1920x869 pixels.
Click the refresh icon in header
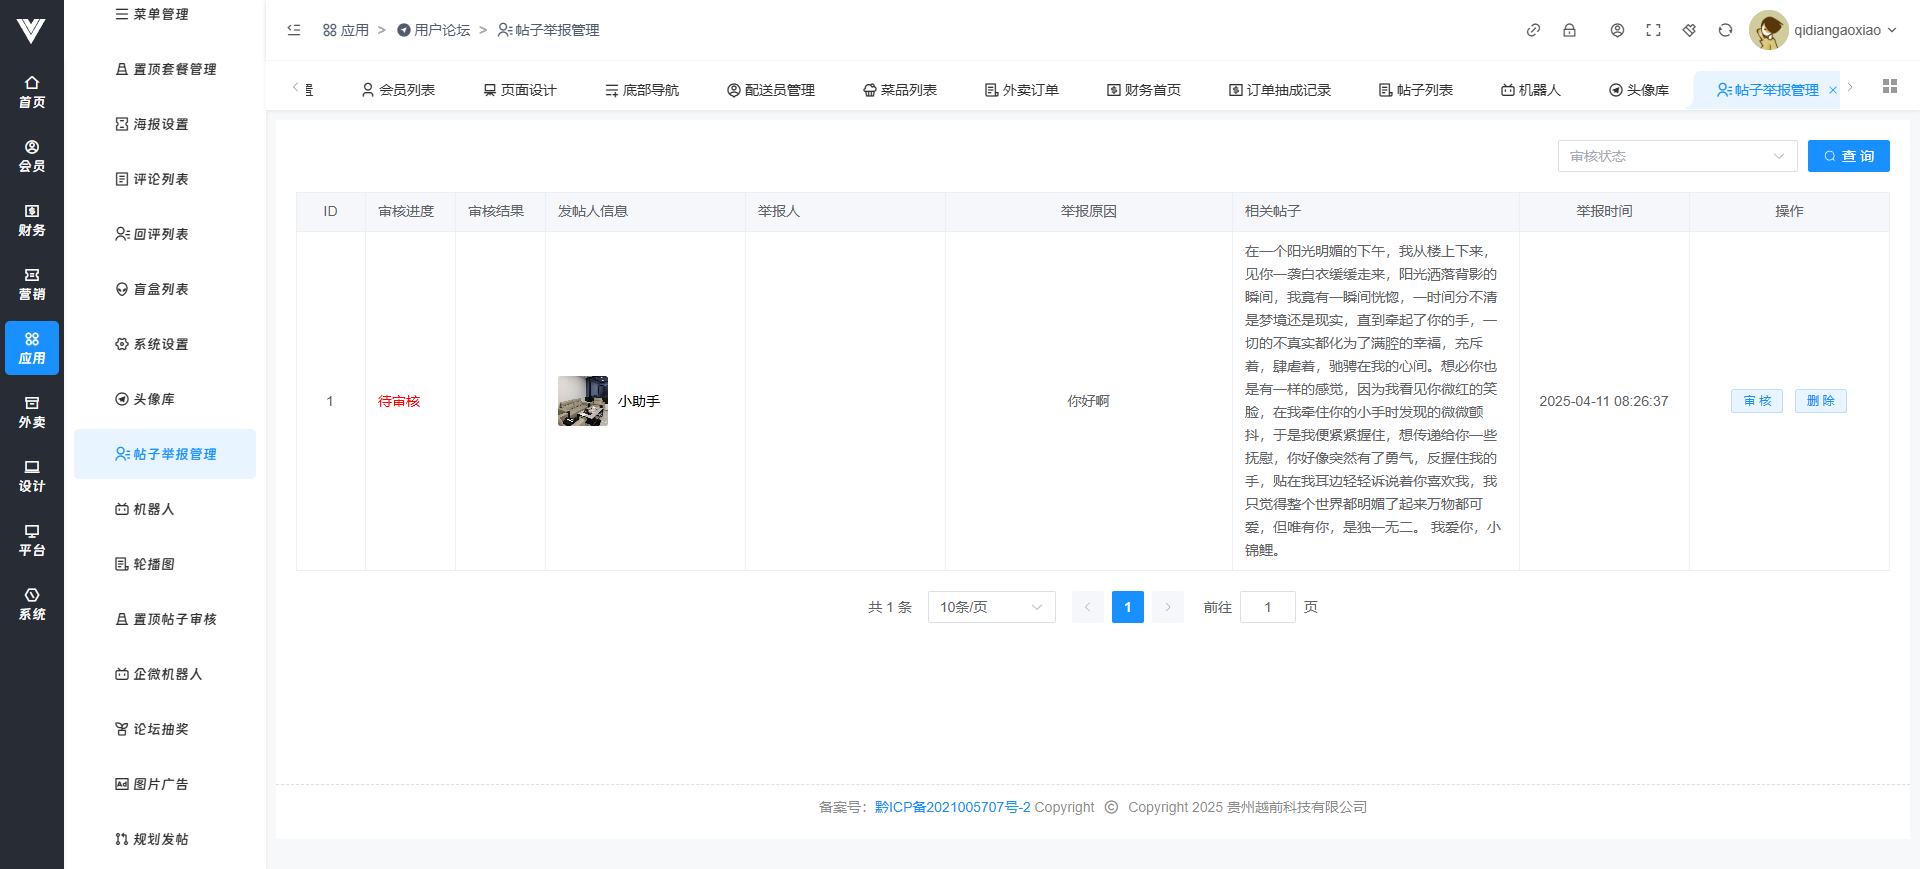1725,30
